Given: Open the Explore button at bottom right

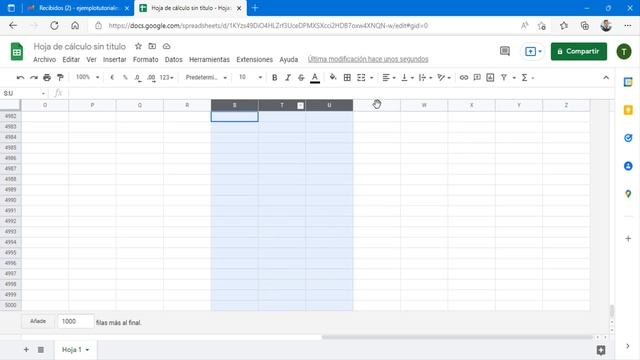Looking at the screenshot, I should tap(601, 350).
